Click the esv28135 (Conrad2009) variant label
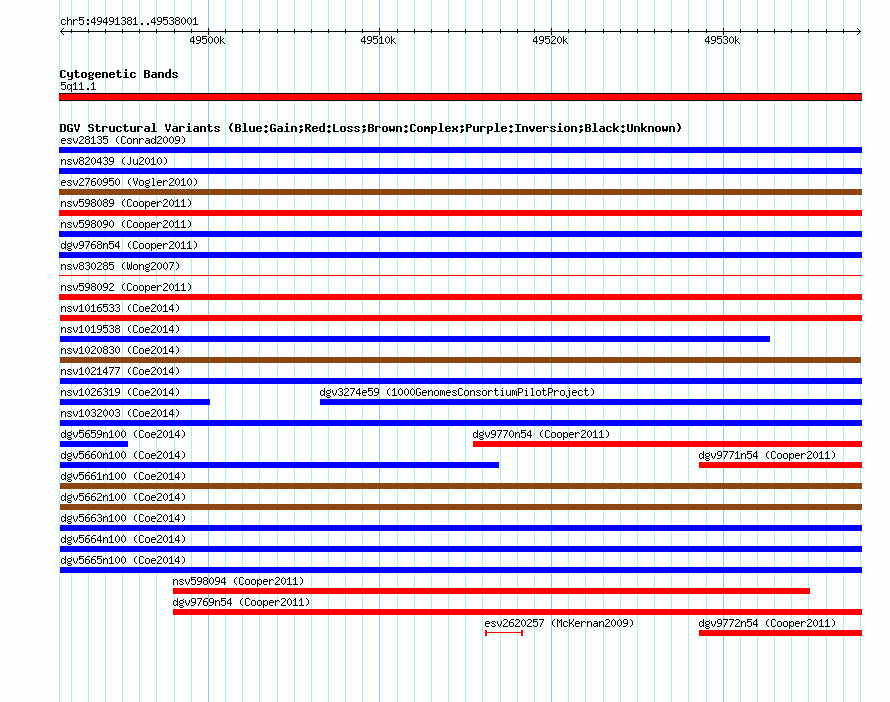Screen dimensions: 890x702 (x=123, y=140)
